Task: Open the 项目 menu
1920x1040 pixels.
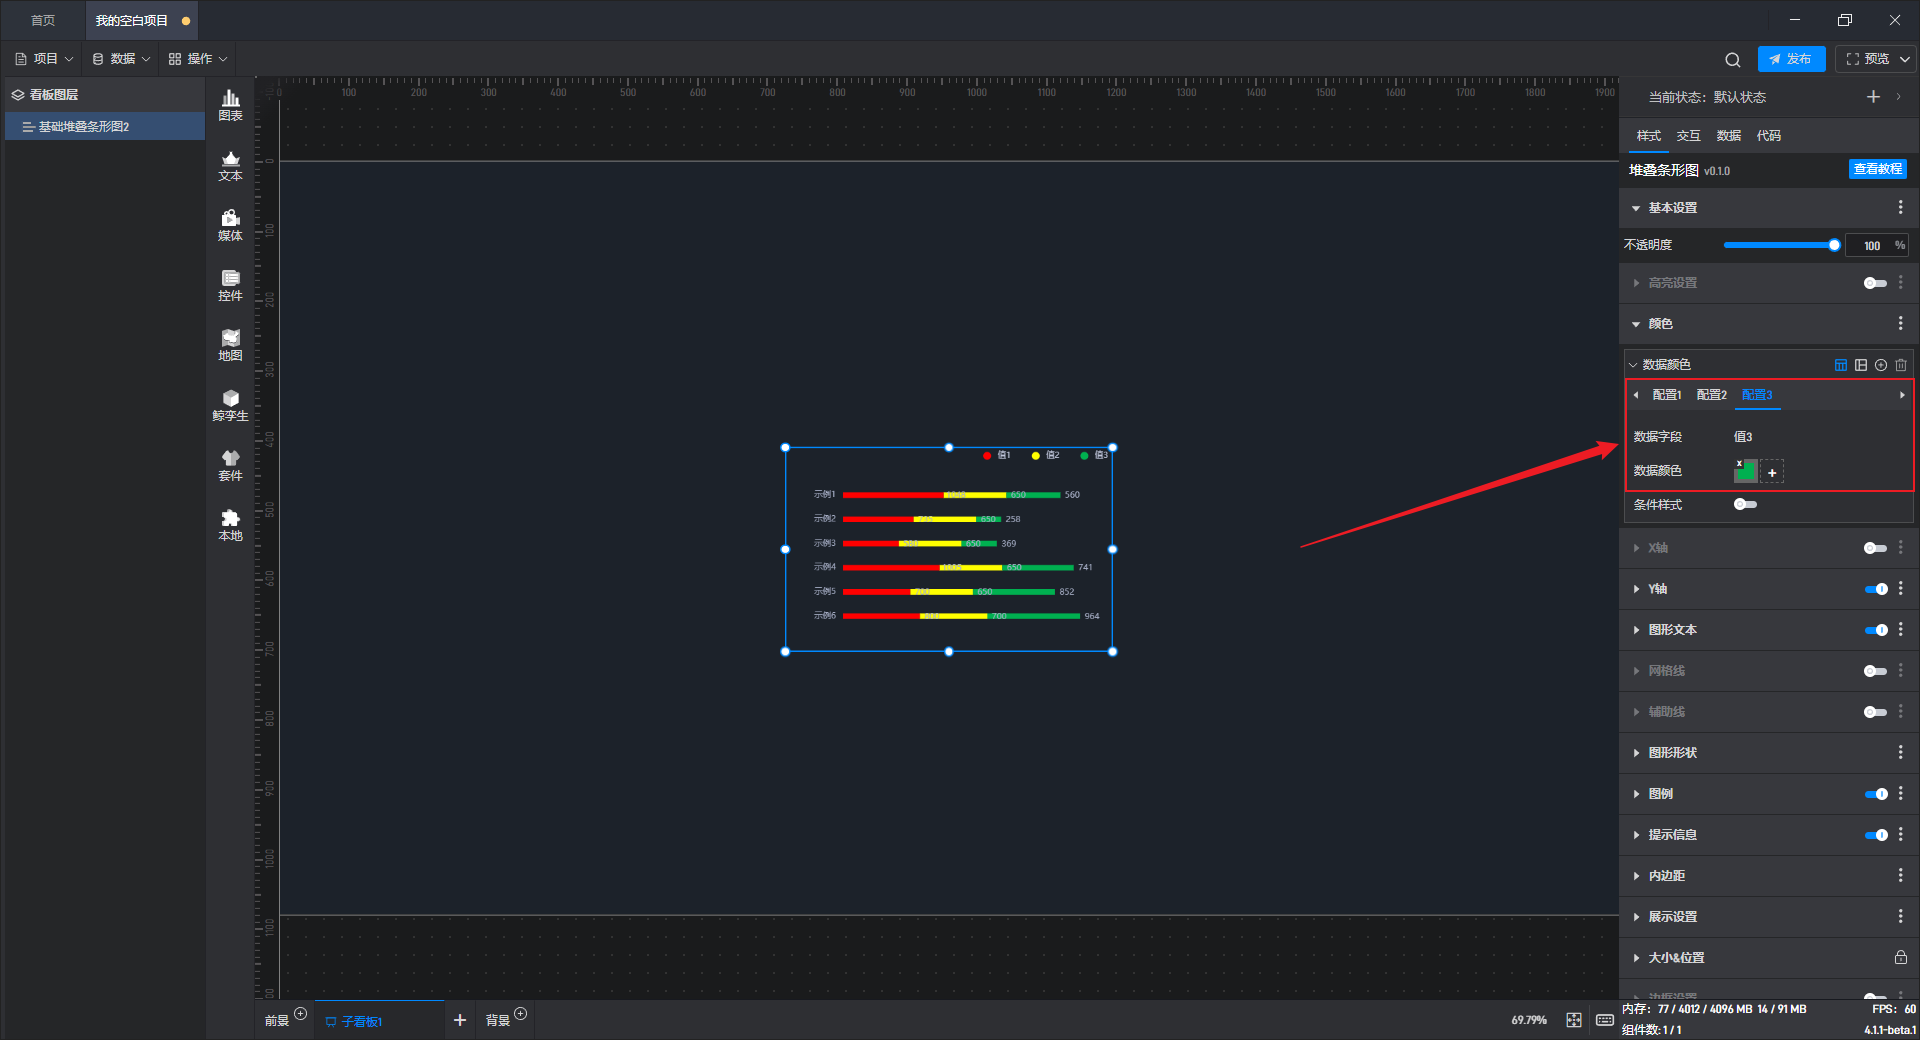Action: tap(44, 59)
